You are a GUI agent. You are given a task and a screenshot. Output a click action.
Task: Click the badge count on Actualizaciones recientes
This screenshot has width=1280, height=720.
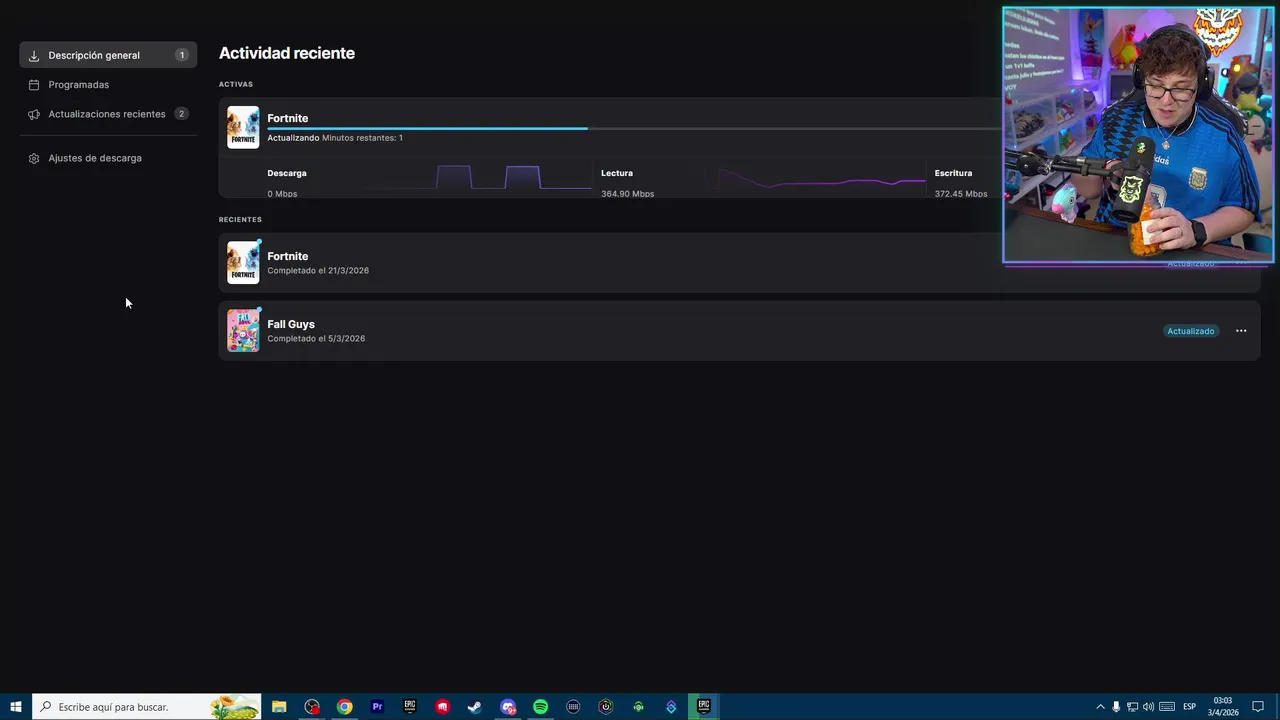(x=181, y=114)
